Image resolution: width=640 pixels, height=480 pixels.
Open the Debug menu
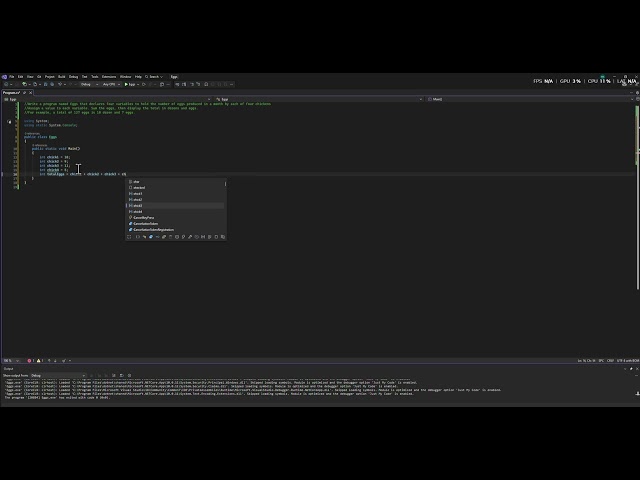click(x=73, y=77)
